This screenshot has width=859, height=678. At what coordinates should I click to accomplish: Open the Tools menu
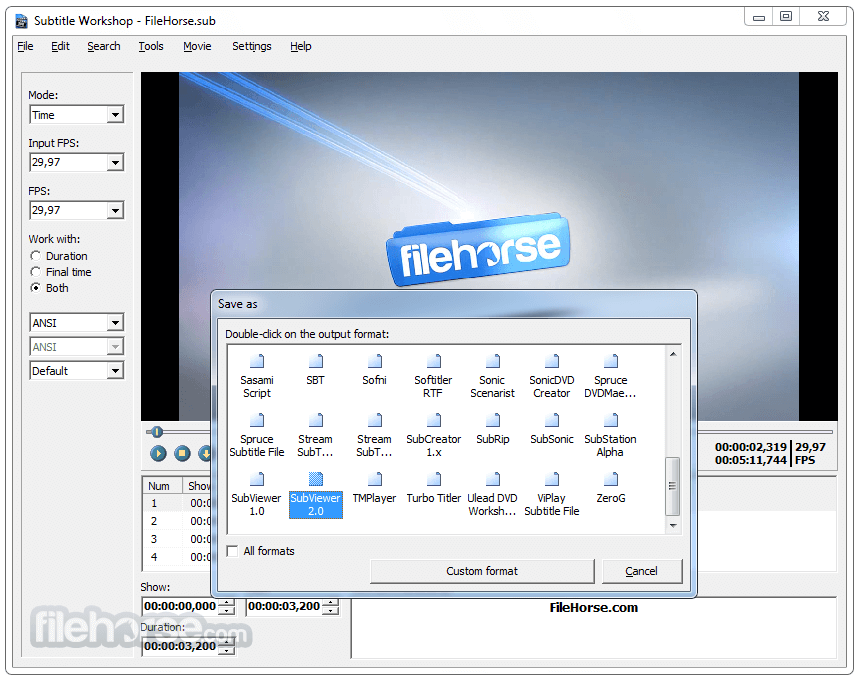pos(151,47)
